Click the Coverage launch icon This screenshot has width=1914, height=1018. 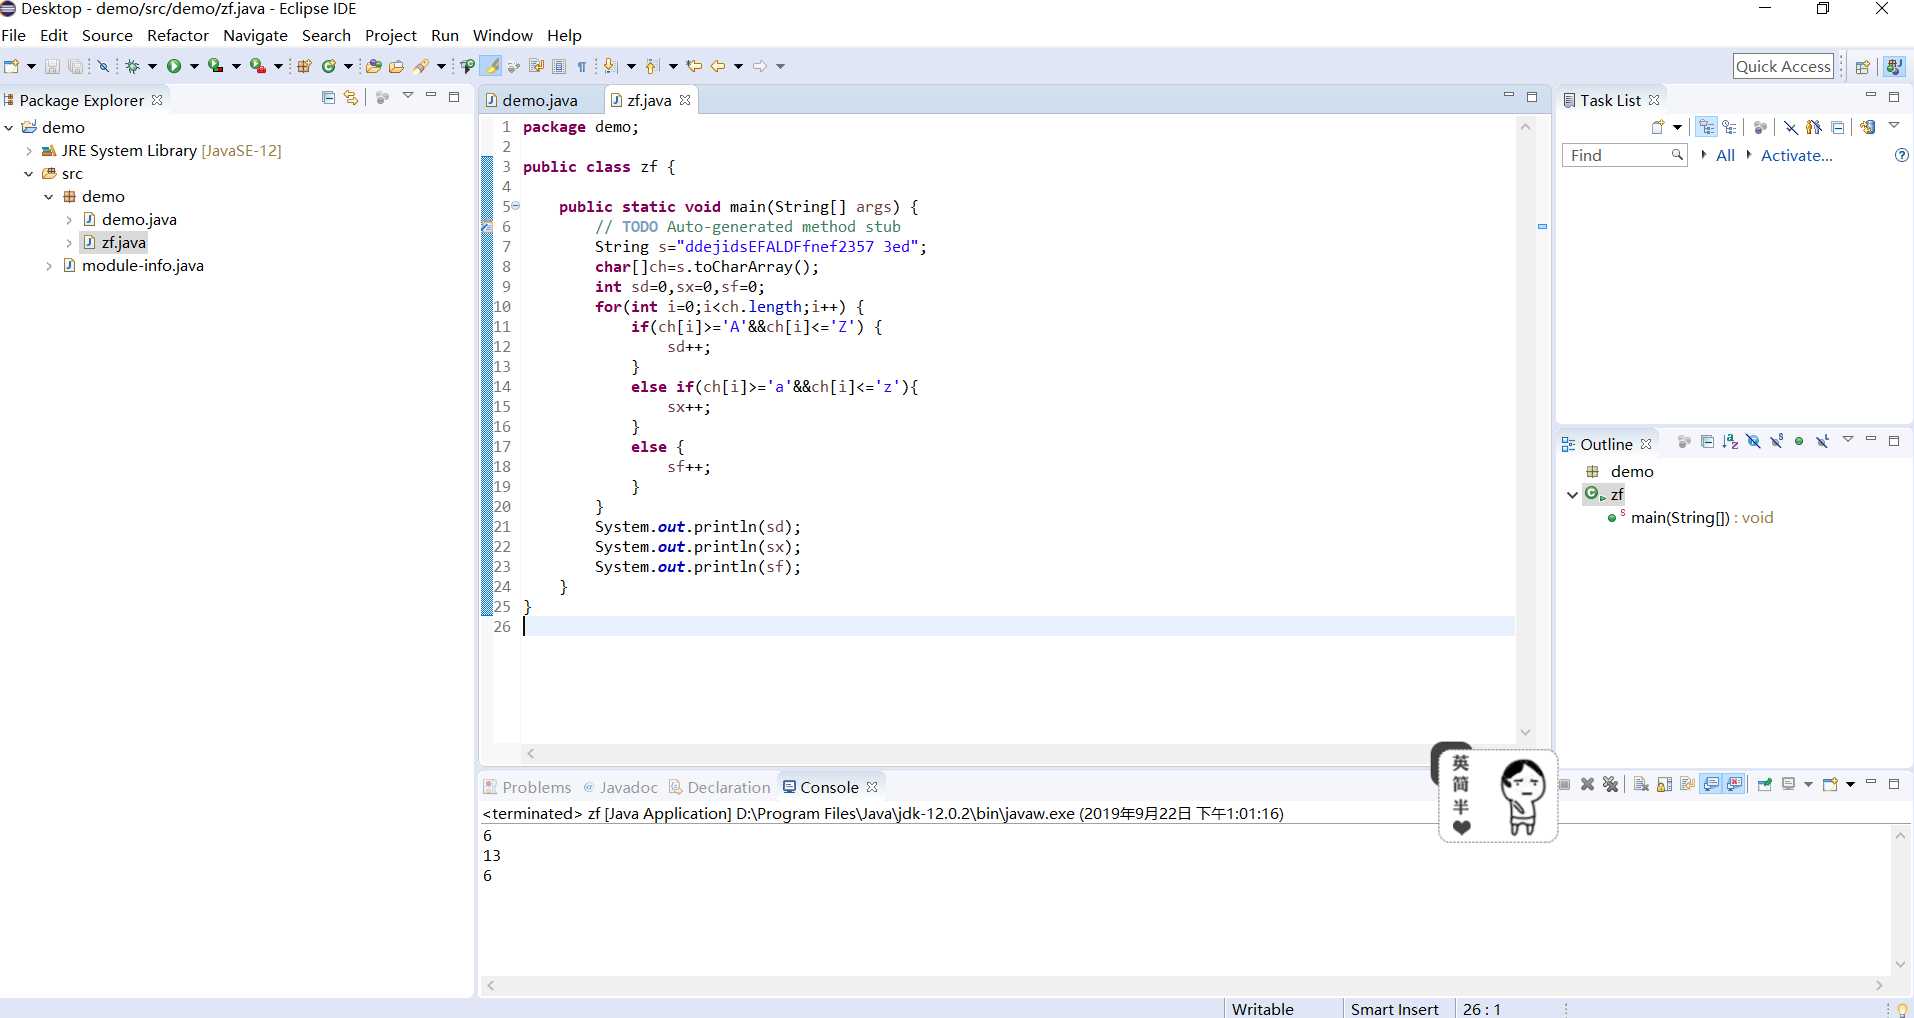pyautogui.click(x=215, y=66)
